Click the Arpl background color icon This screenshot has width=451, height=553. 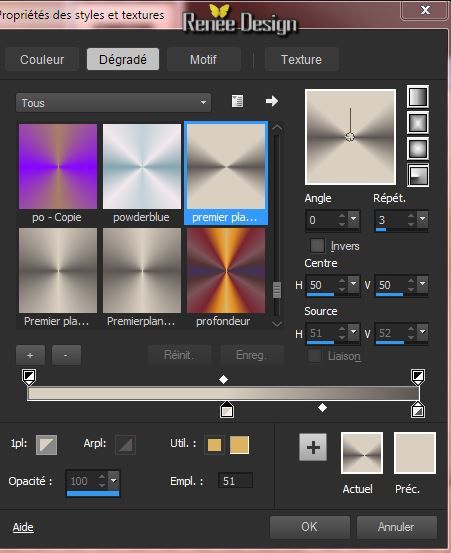[125, 445]
